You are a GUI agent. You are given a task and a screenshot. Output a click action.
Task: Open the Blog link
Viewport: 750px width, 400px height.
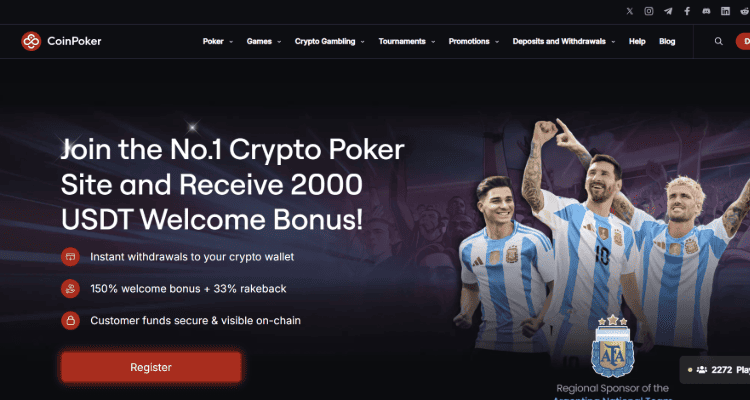click(667, 41)
